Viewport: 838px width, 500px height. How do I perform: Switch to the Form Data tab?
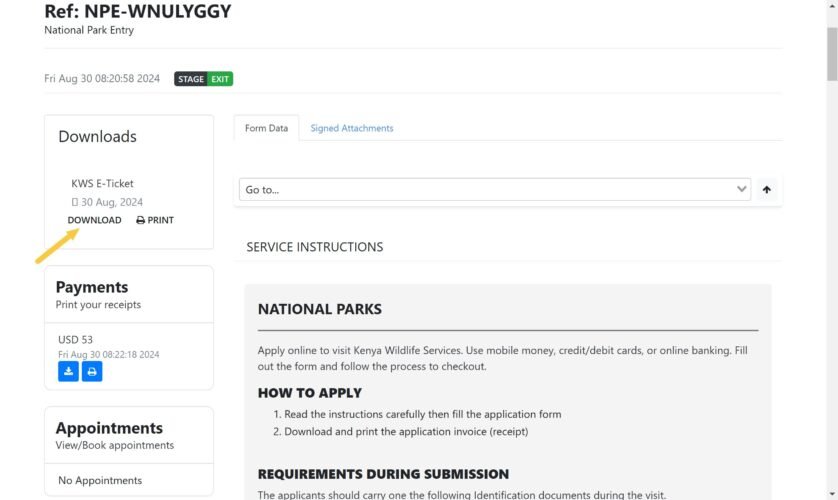pos(266,128)
